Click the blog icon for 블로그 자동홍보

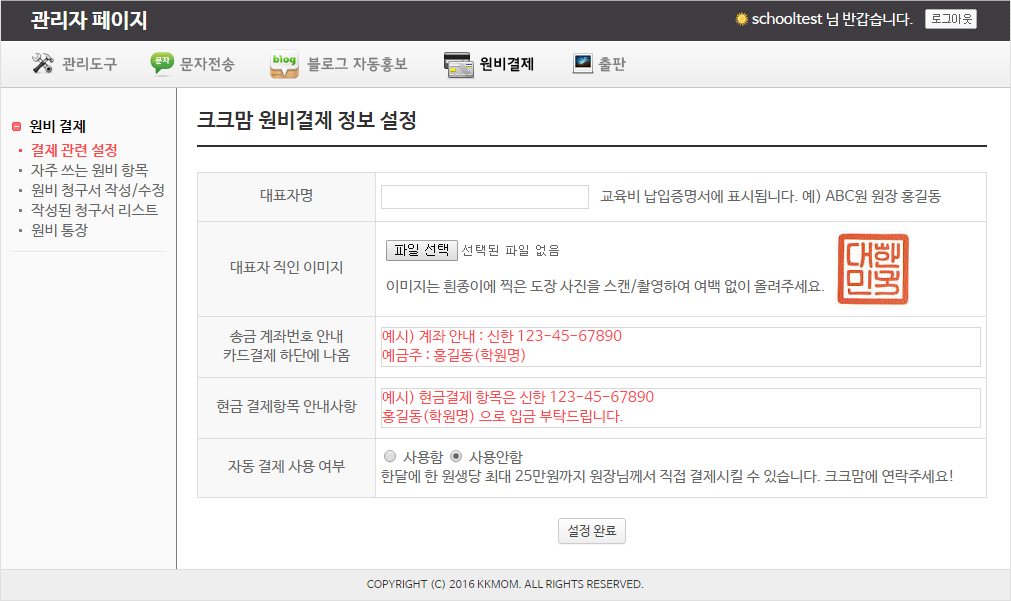[284, 64]
